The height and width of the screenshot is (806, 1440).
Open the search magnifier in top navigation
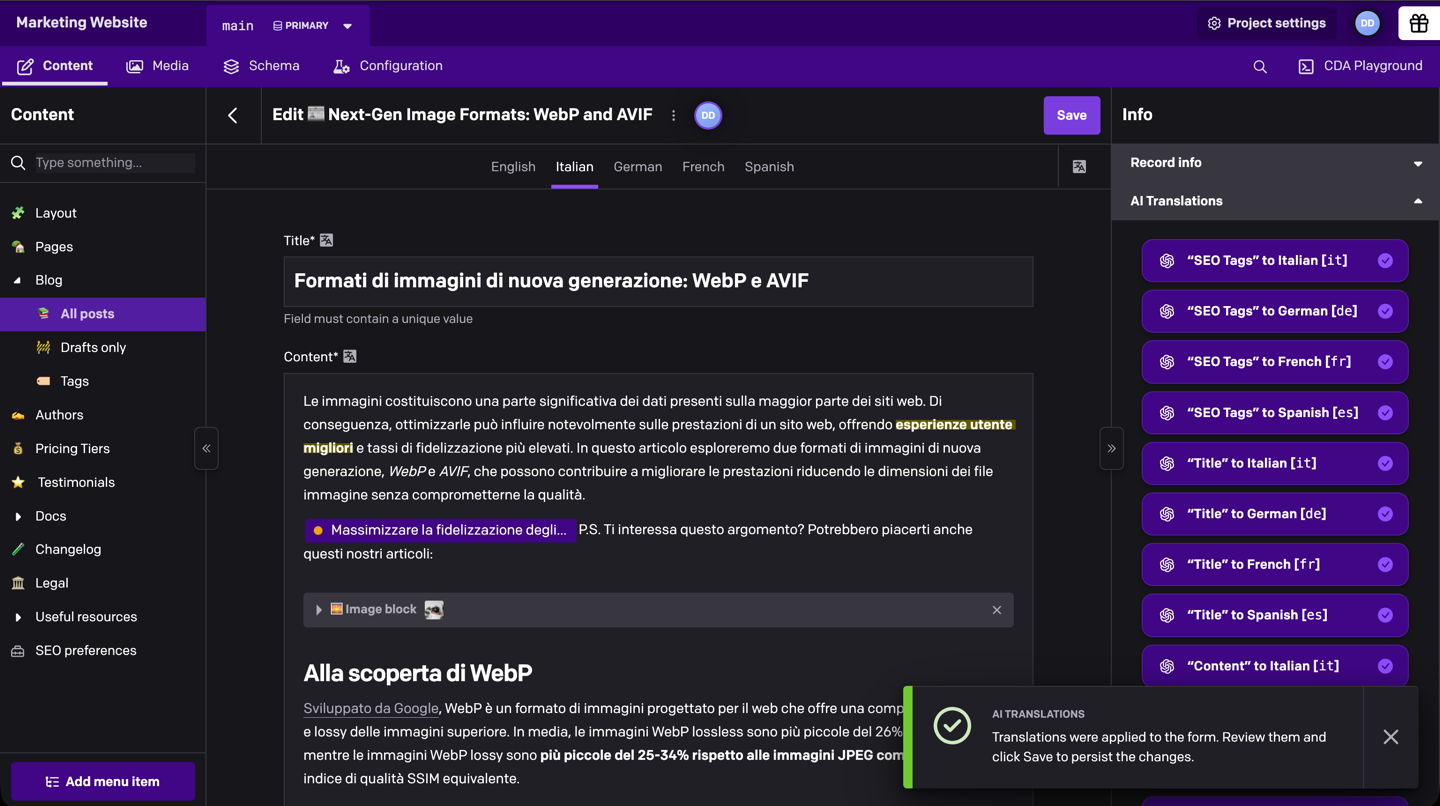pyautogui.click(x=1260, y=67)
